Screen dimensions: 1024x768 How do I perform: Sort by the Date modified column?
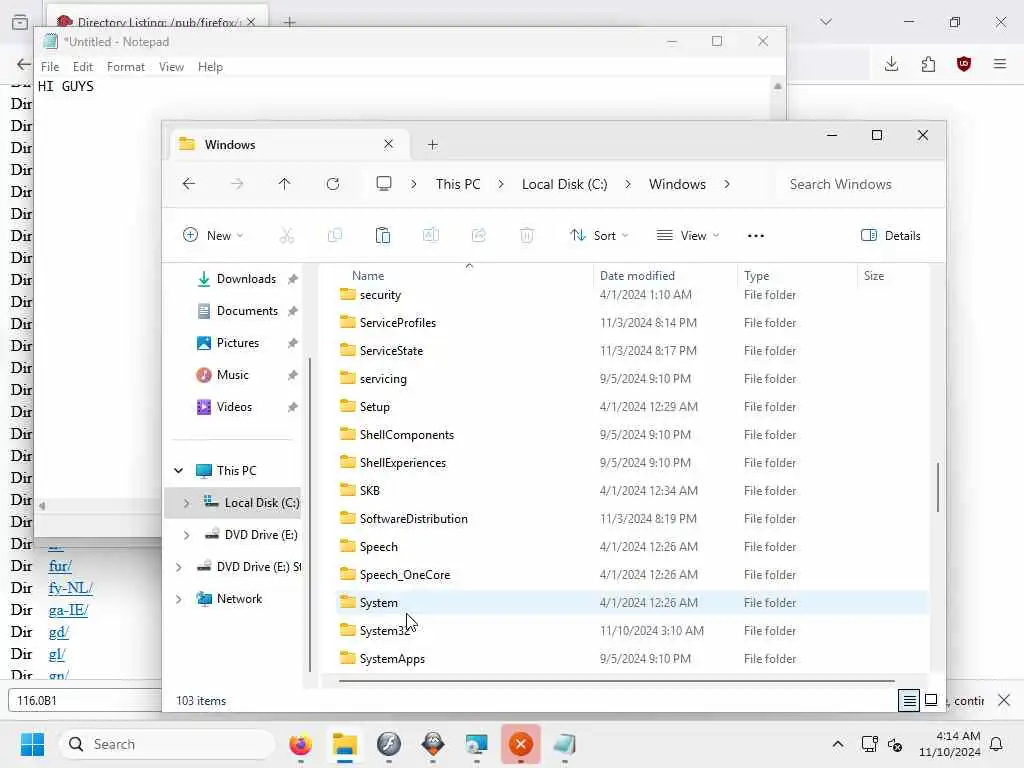point(637,276)
